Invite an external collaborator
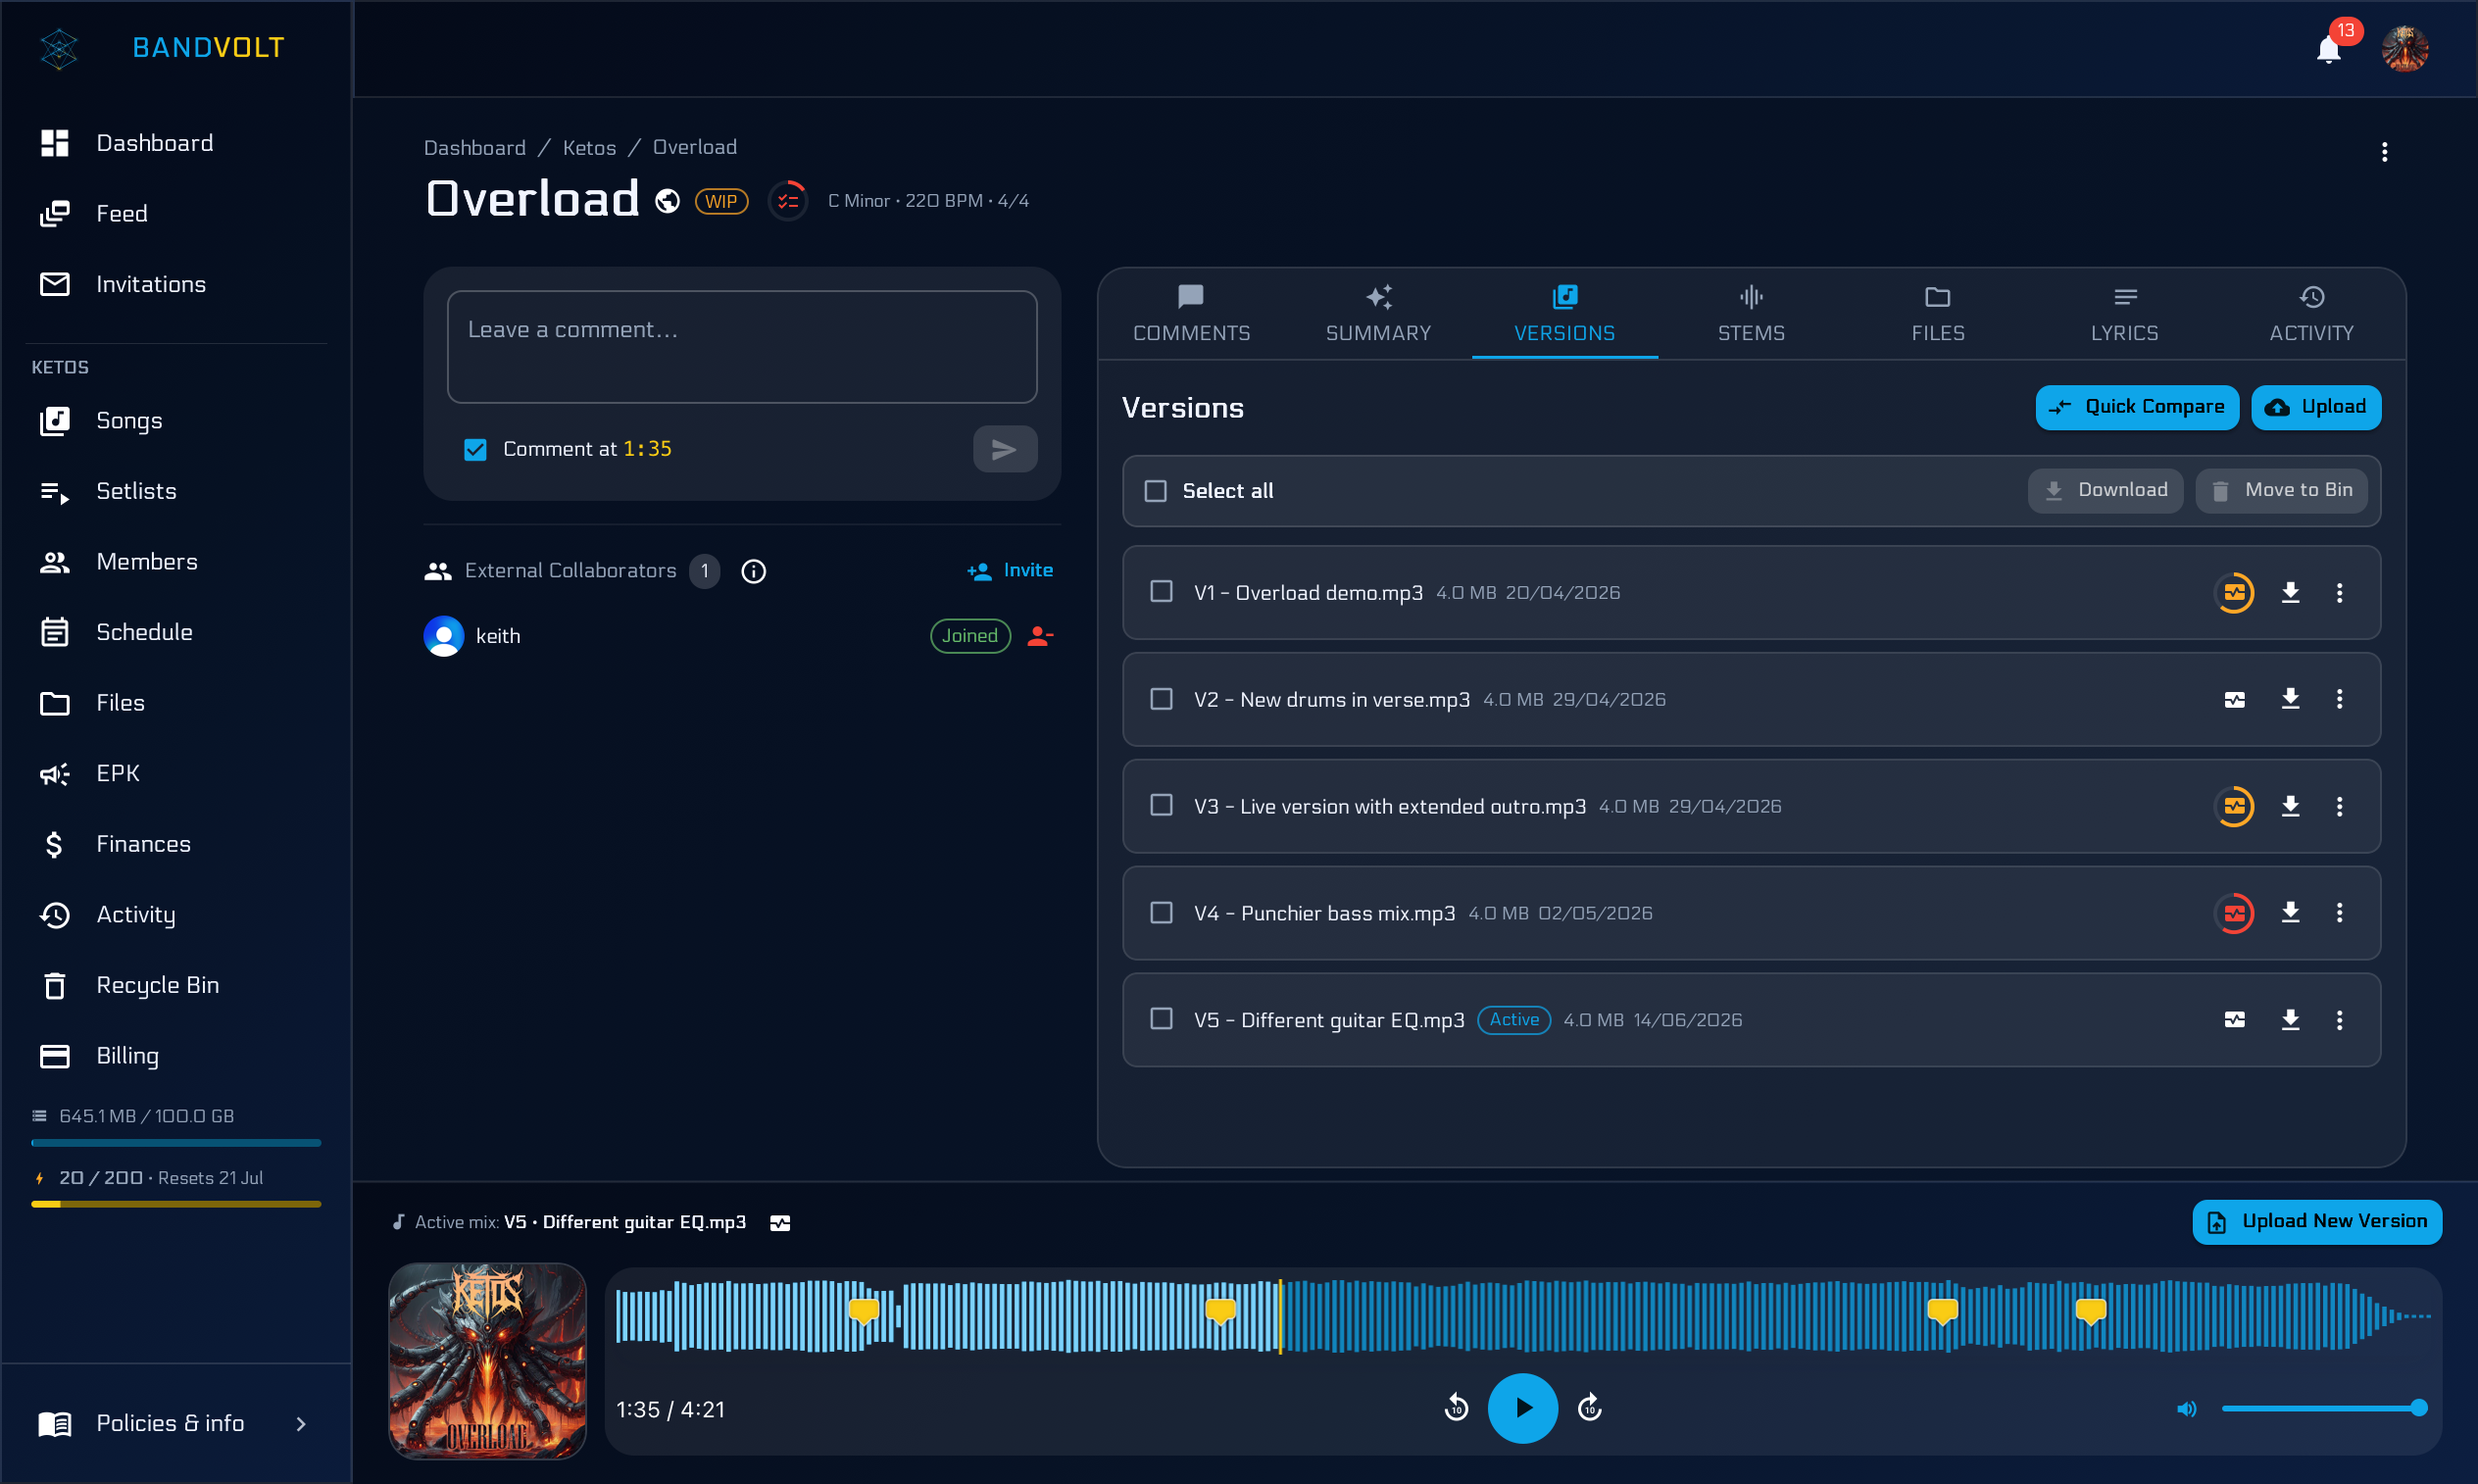 (x=1010, y=571)
